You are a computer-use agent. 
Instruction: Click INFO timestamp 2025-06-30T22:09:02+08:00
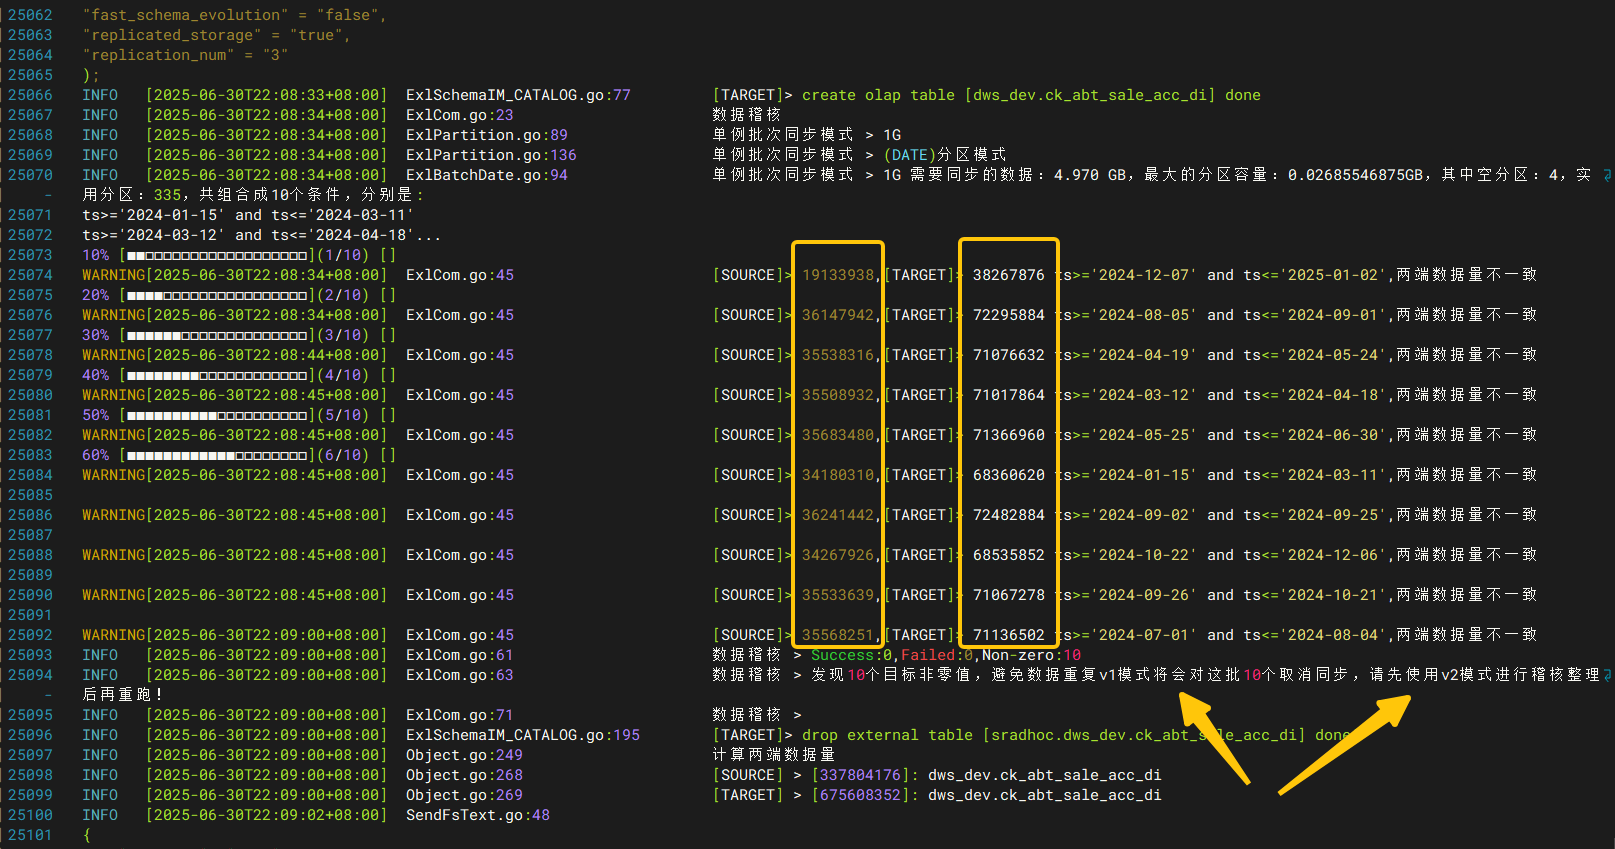266,815
